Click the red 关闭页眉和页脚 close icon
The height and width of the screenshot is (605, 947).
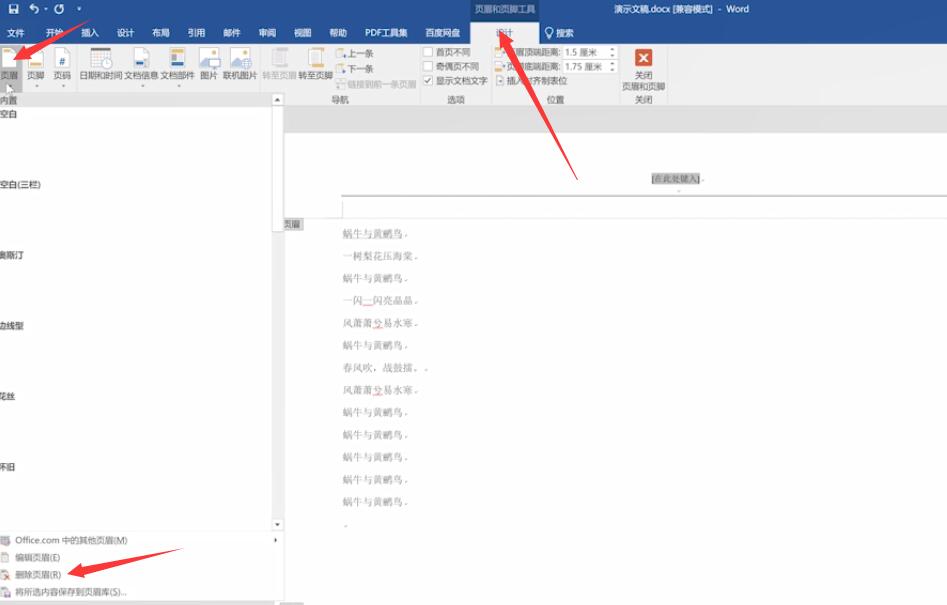[x=643, y=57]
